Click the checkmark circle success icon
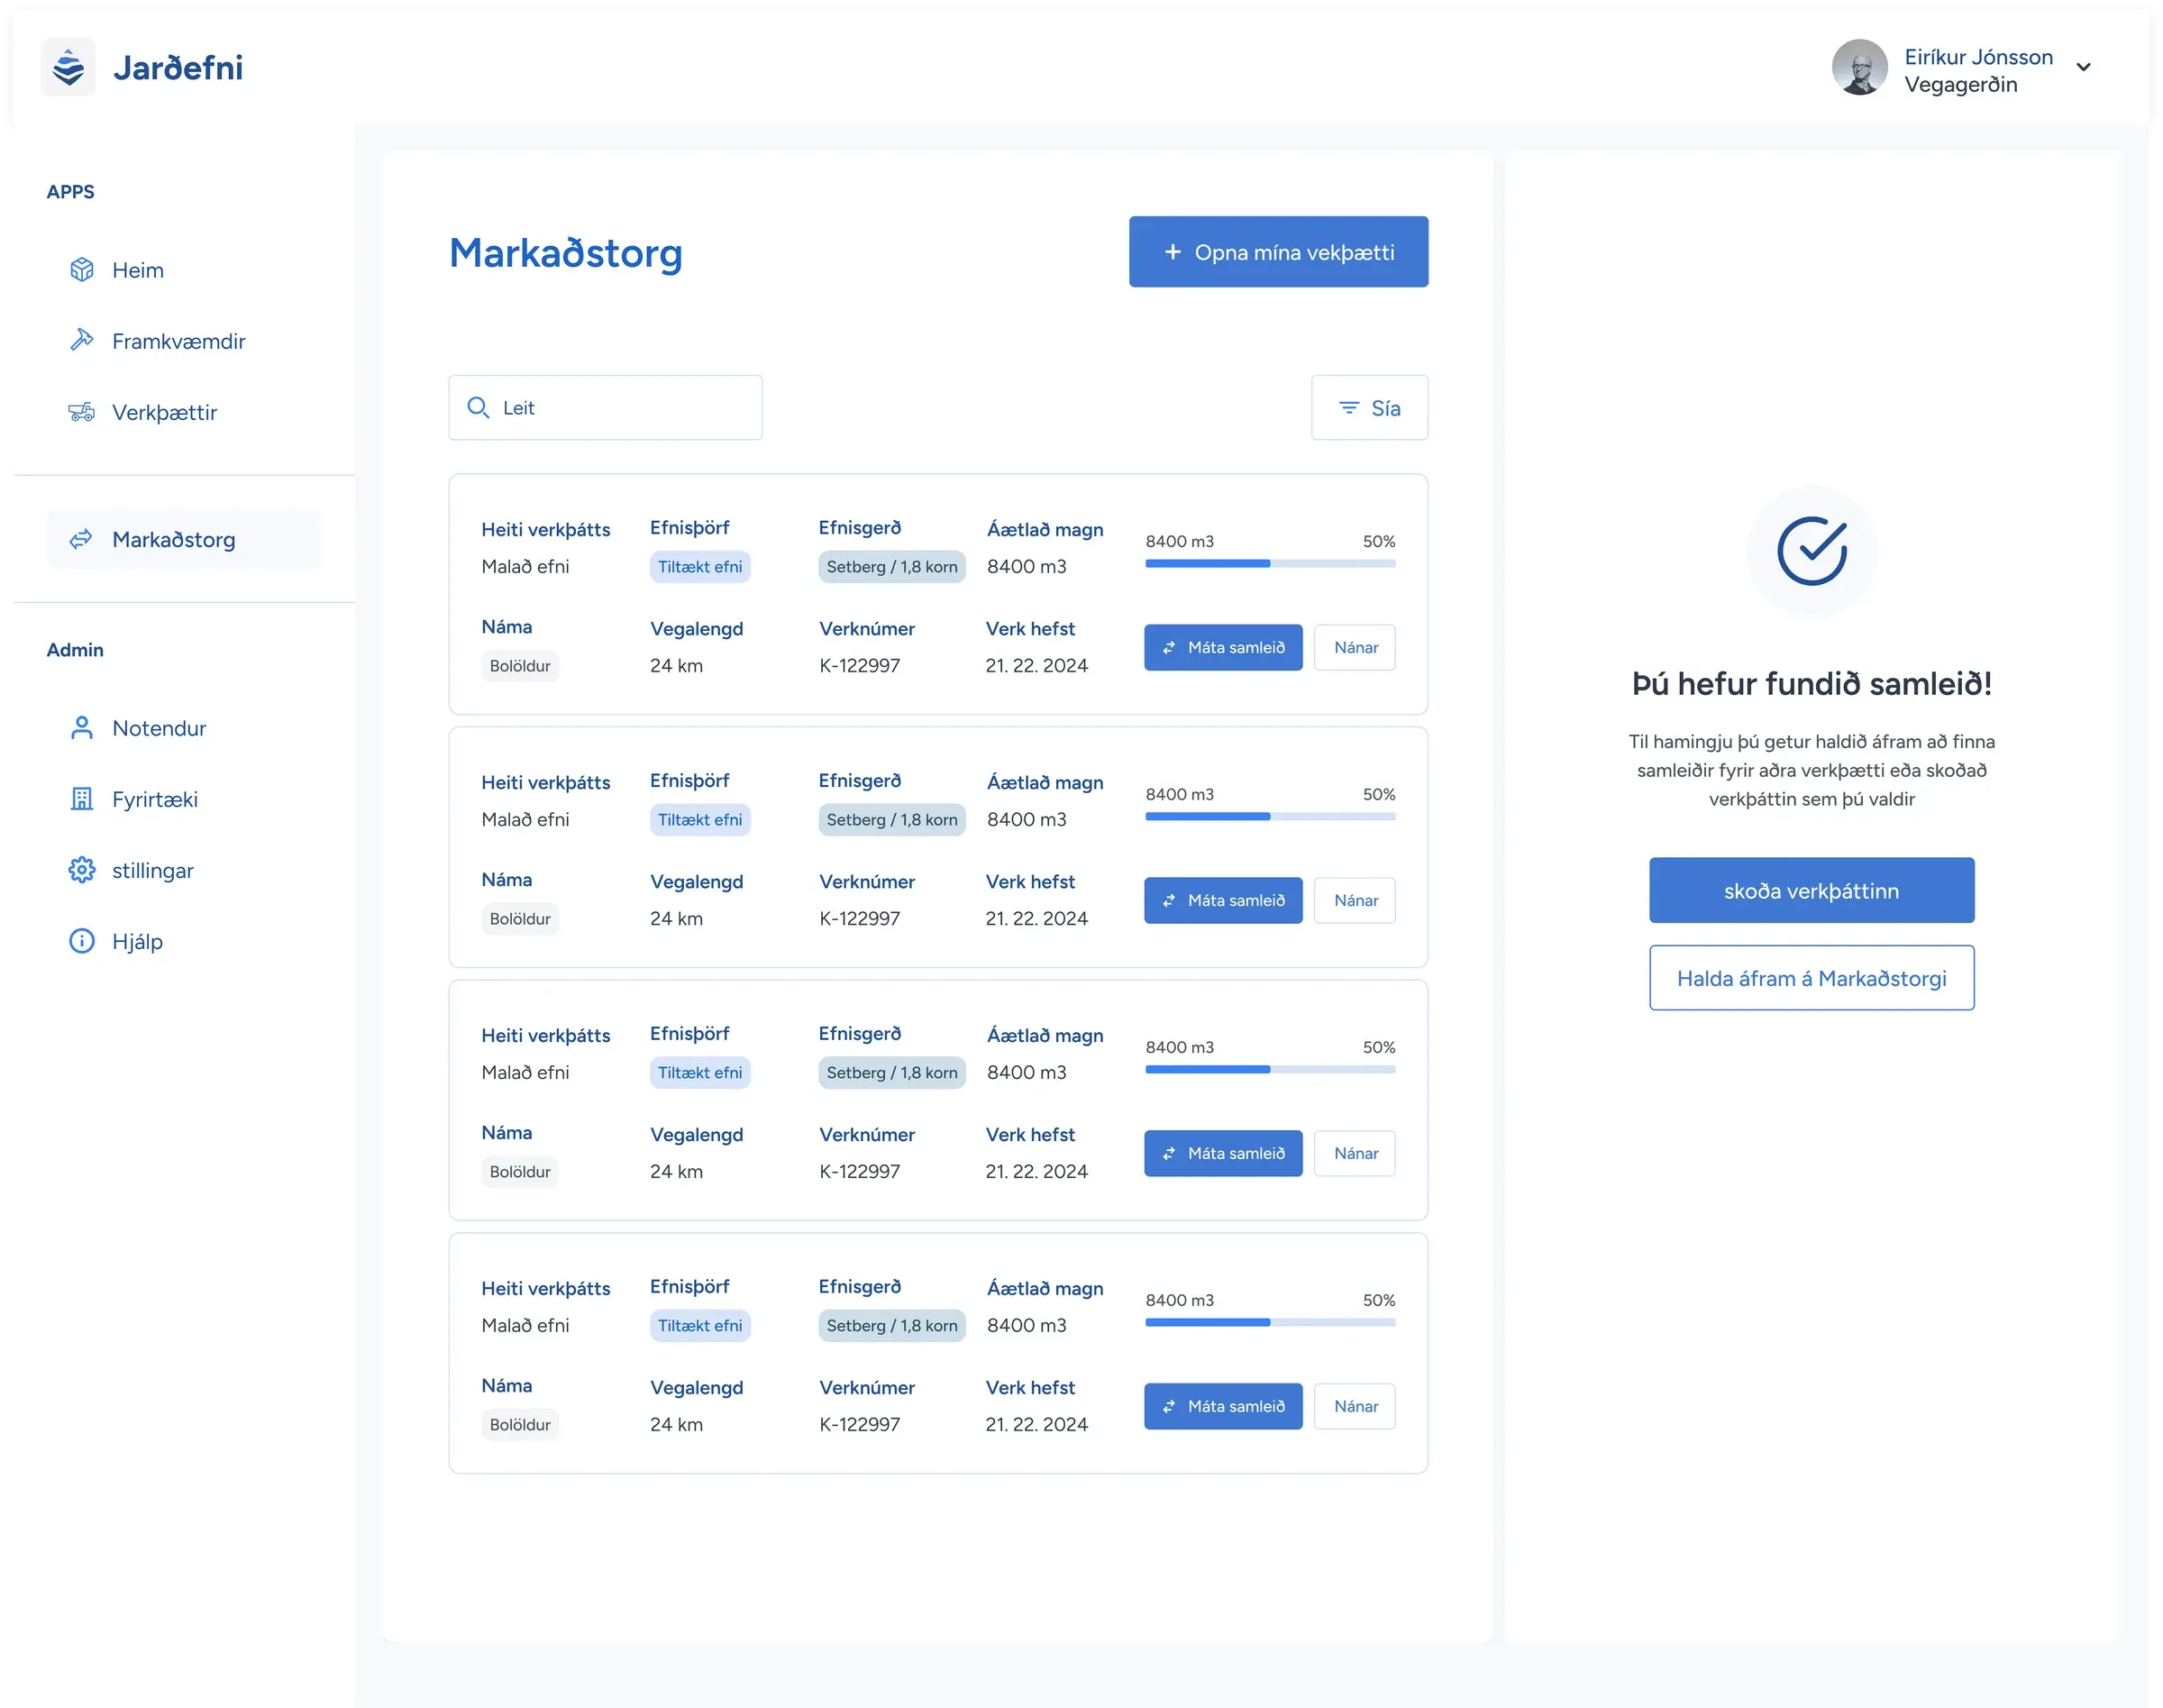 pyautogui.click(x=1811, y=551)
